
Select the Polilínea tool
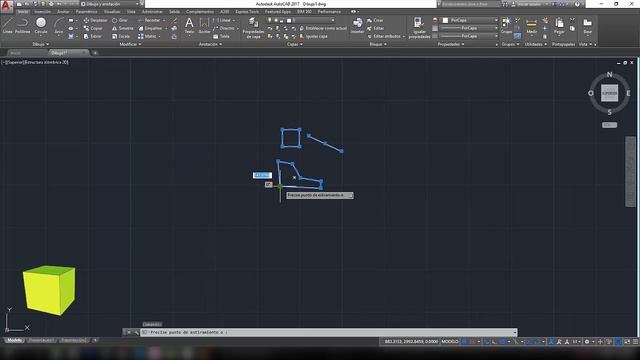[22, 26]
